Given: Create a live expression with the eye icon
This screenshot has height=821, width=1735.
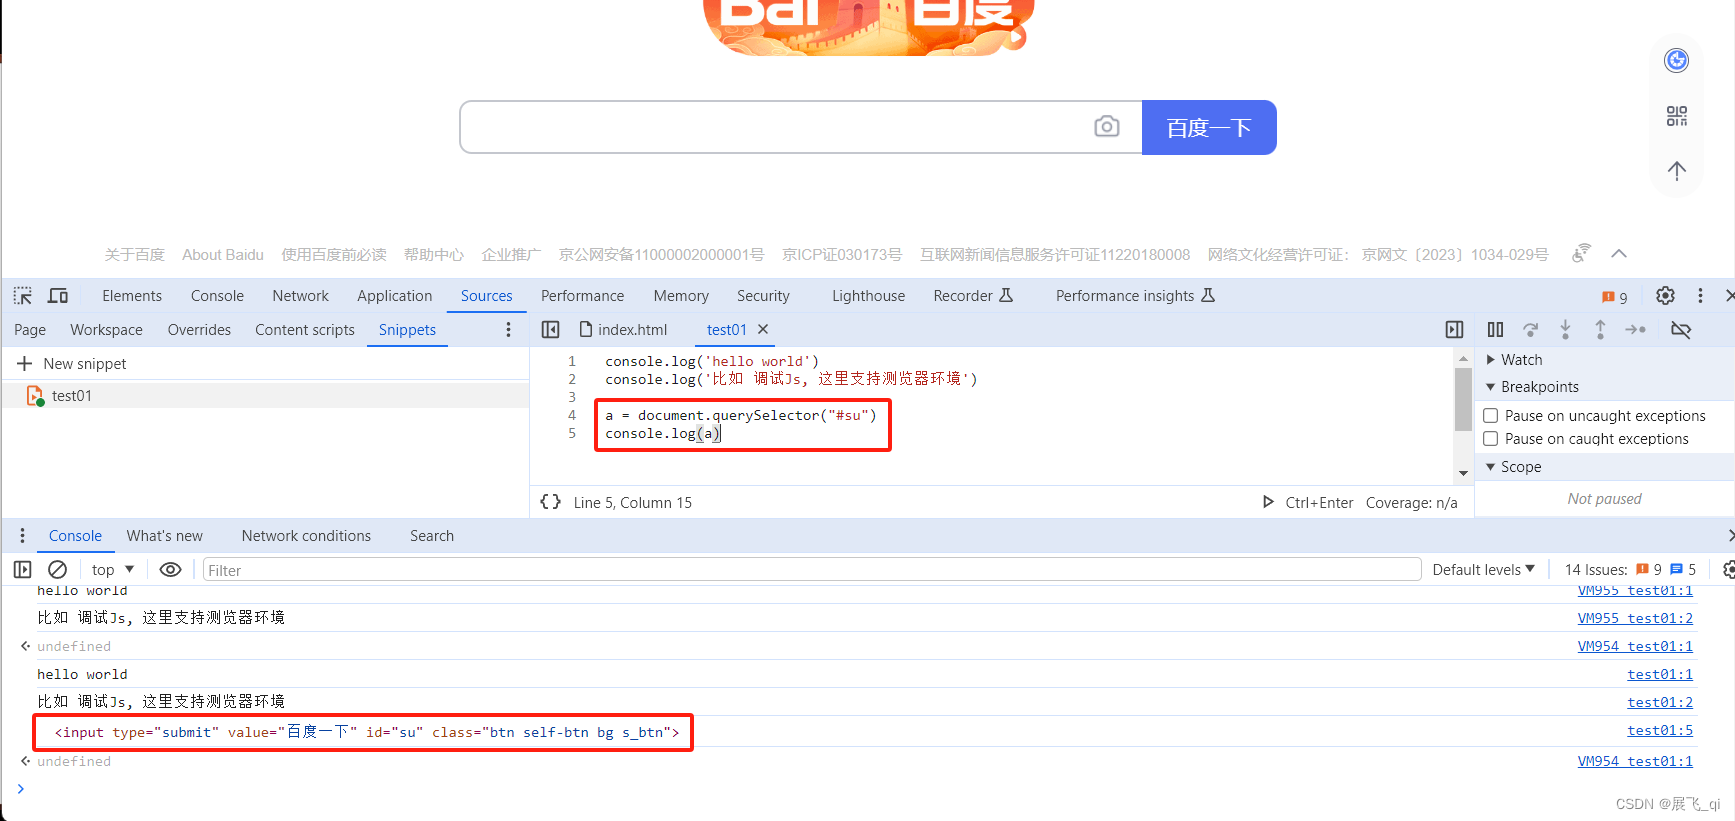Looking at the screenshot, I should (x=171, y=570).
